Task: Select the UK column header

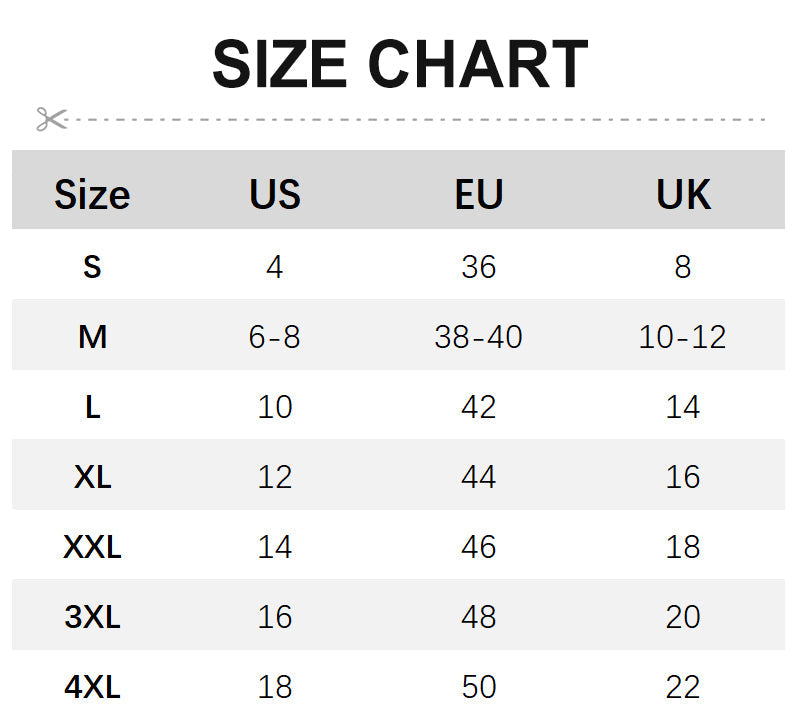Action: click(x=684, y=194)
